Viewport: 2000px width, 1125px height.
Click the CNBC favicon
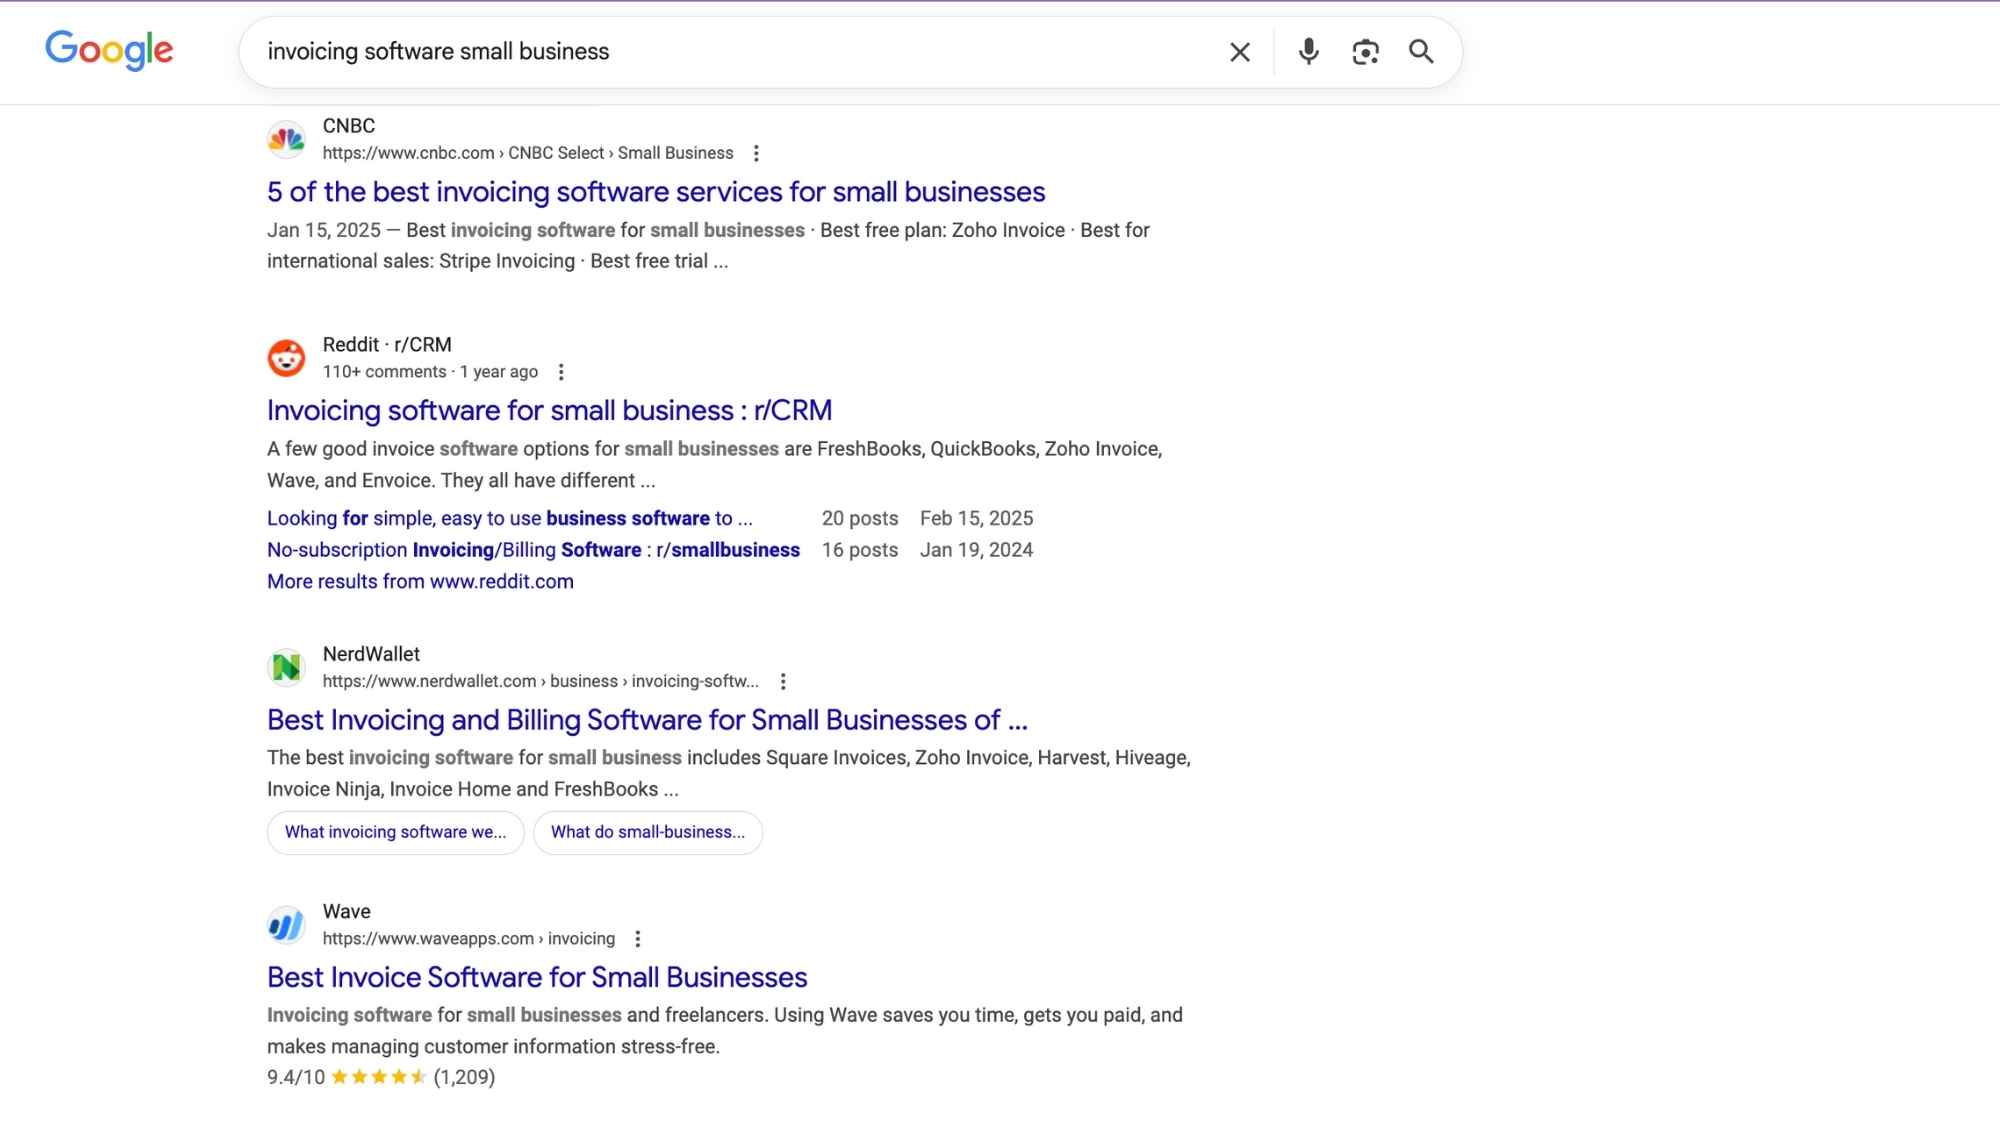point(286,140)
